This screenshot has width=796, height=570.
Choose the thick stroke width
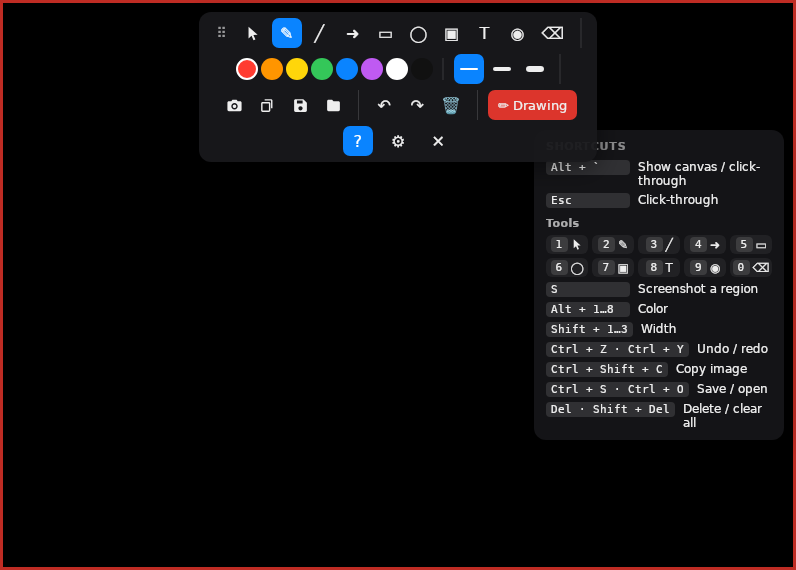tap(535, 69)
